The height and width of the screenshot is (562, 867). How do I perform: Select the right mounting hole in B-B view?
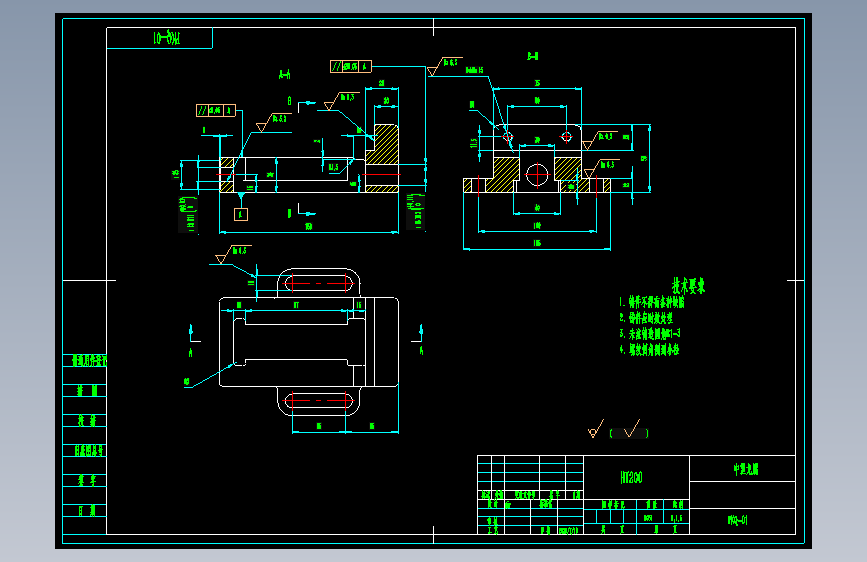pyautogui.click(x=566, y=136)
